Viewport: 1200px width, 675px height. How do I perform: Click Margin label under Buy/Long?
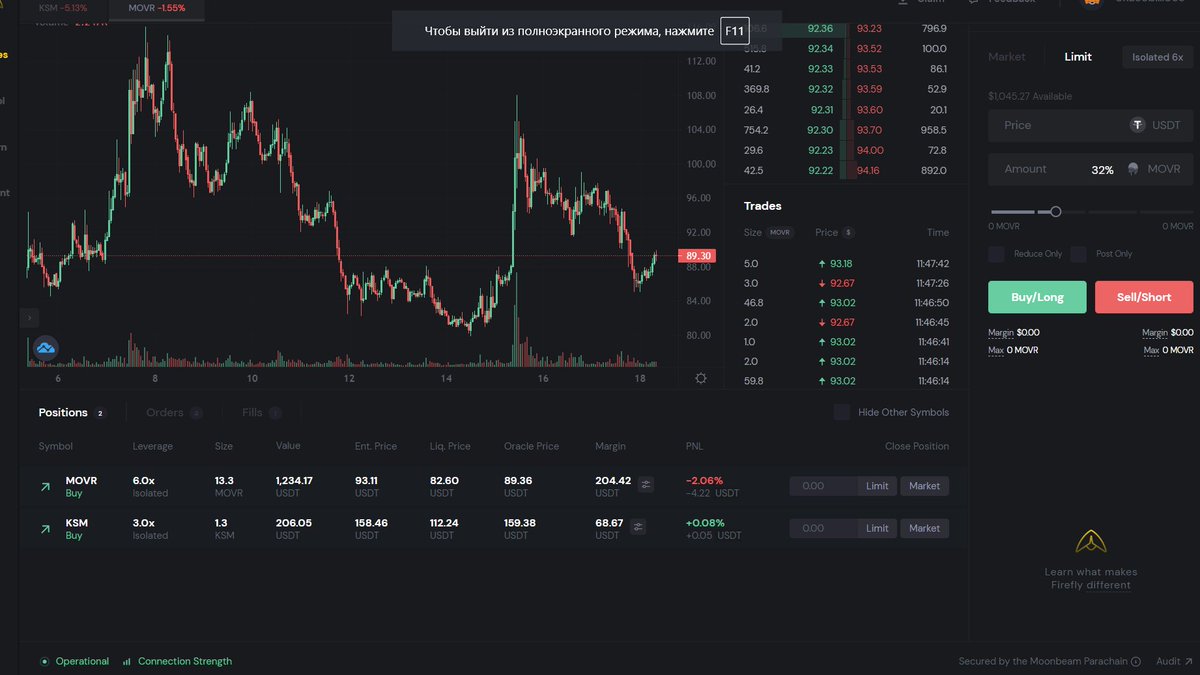pos(1001,332)
